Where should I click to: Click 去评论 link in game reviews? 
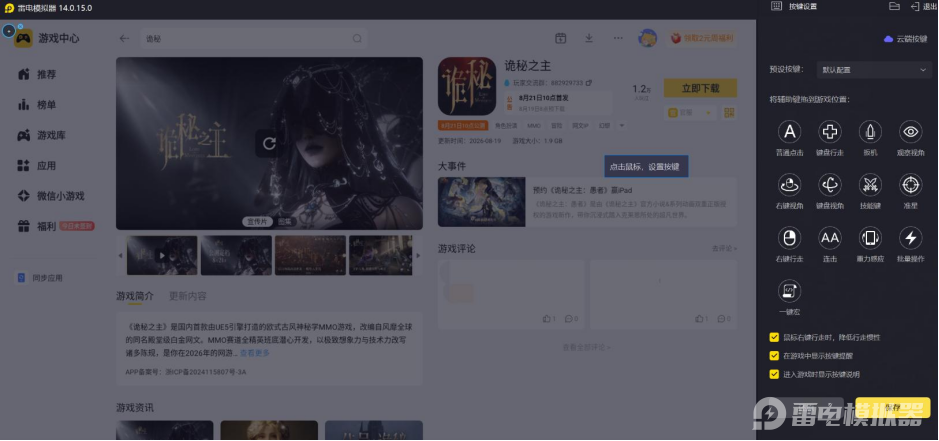[725, 249]
